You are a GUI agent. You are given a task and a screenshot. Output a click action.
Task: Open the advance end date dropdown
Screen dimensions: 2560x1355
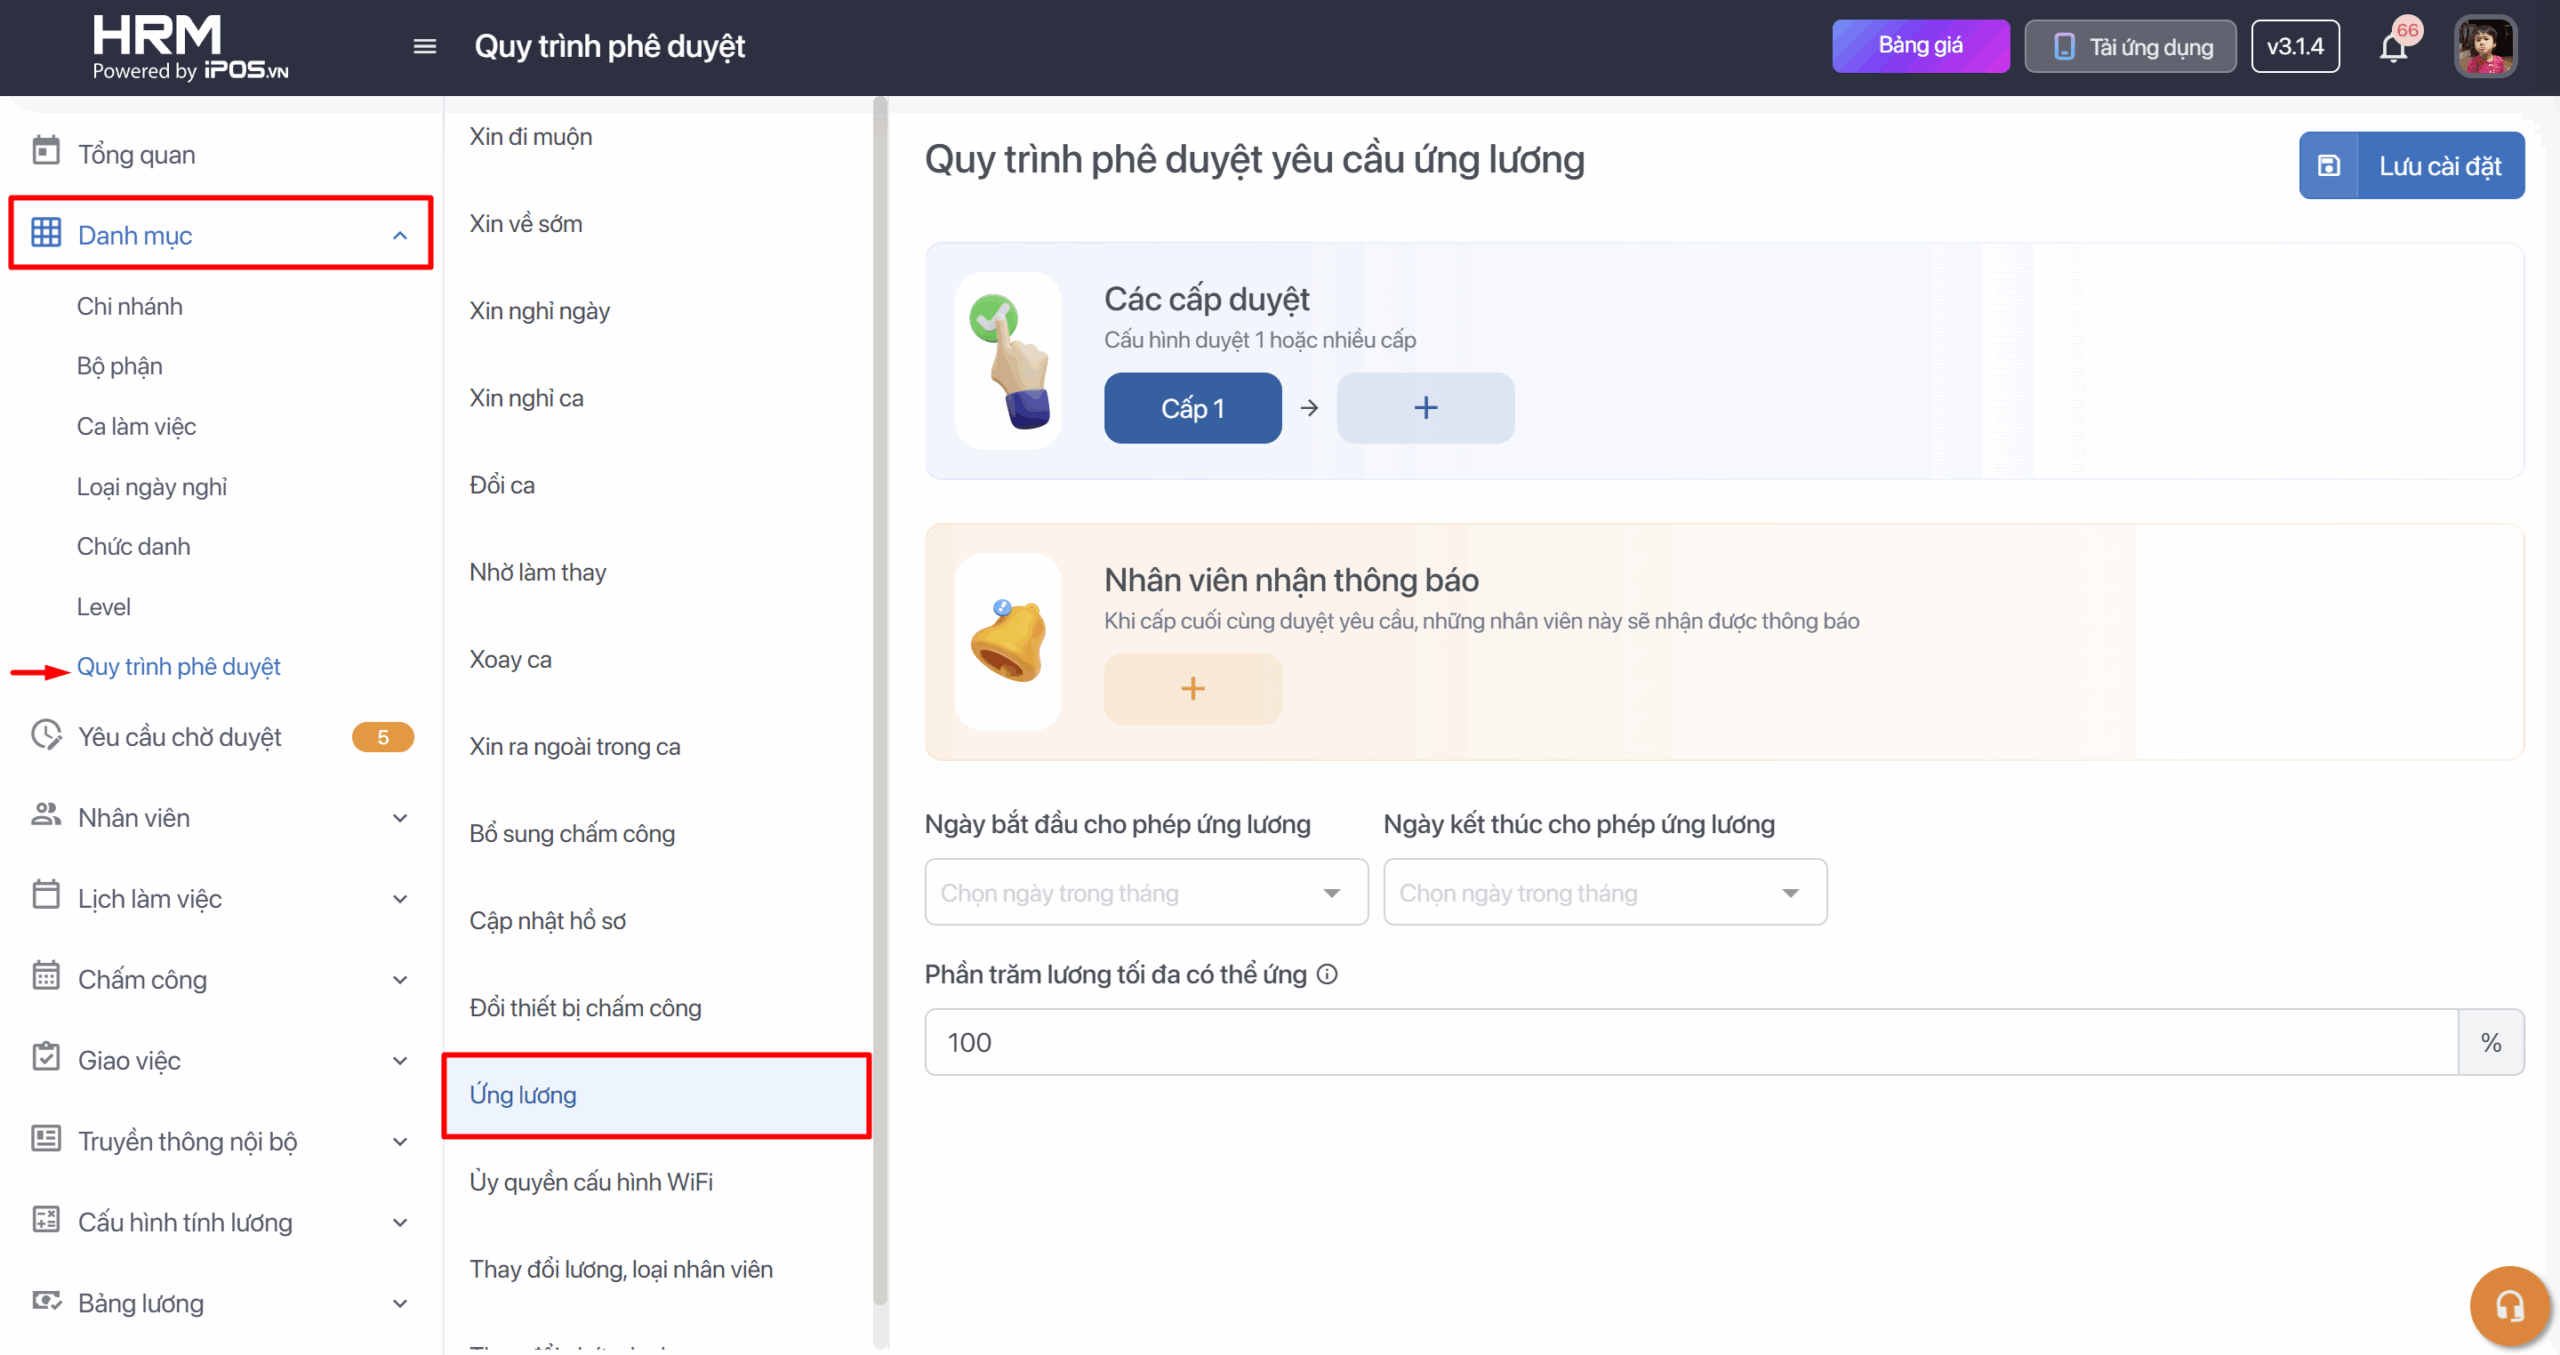[x=1604, y=892]
